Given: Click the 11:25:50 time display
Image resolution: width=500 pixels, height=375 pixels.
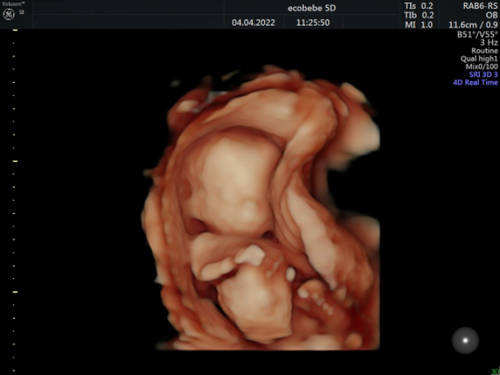Looking at the screenshot, I should 313,23.
